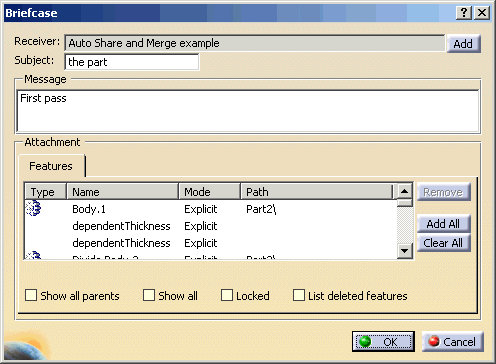Click the Body.1 feature type icon
496x364 pixels.
click(x=33, y=208)
